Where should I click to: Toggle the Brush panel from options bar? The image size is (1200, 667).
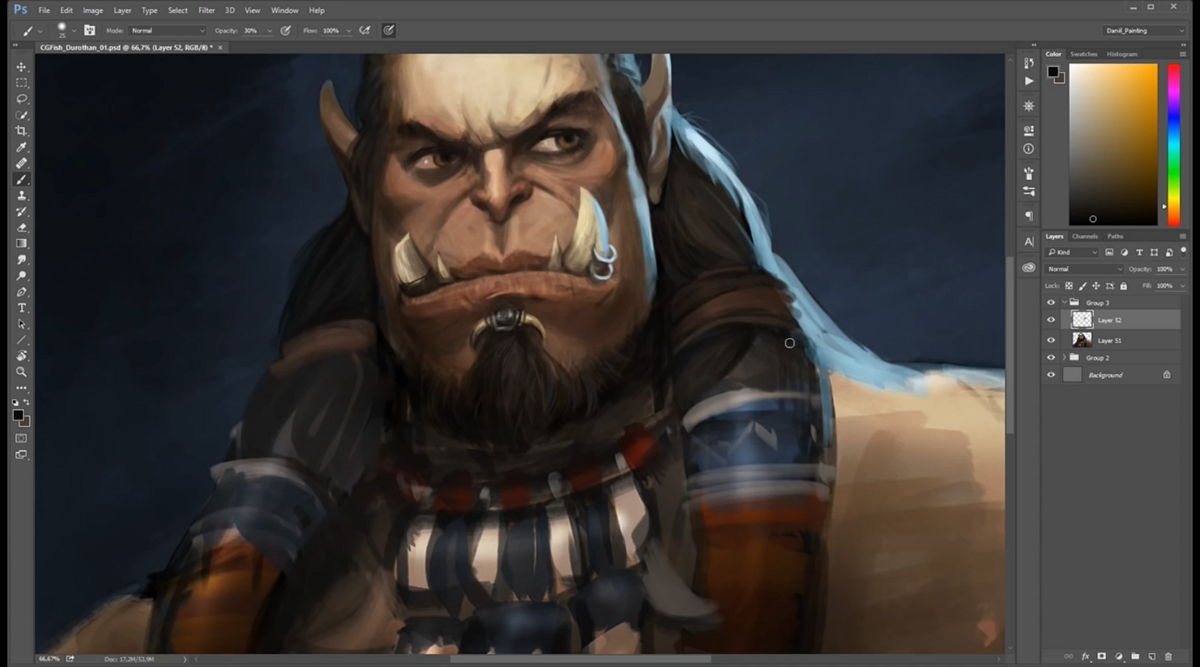point(90,30)
